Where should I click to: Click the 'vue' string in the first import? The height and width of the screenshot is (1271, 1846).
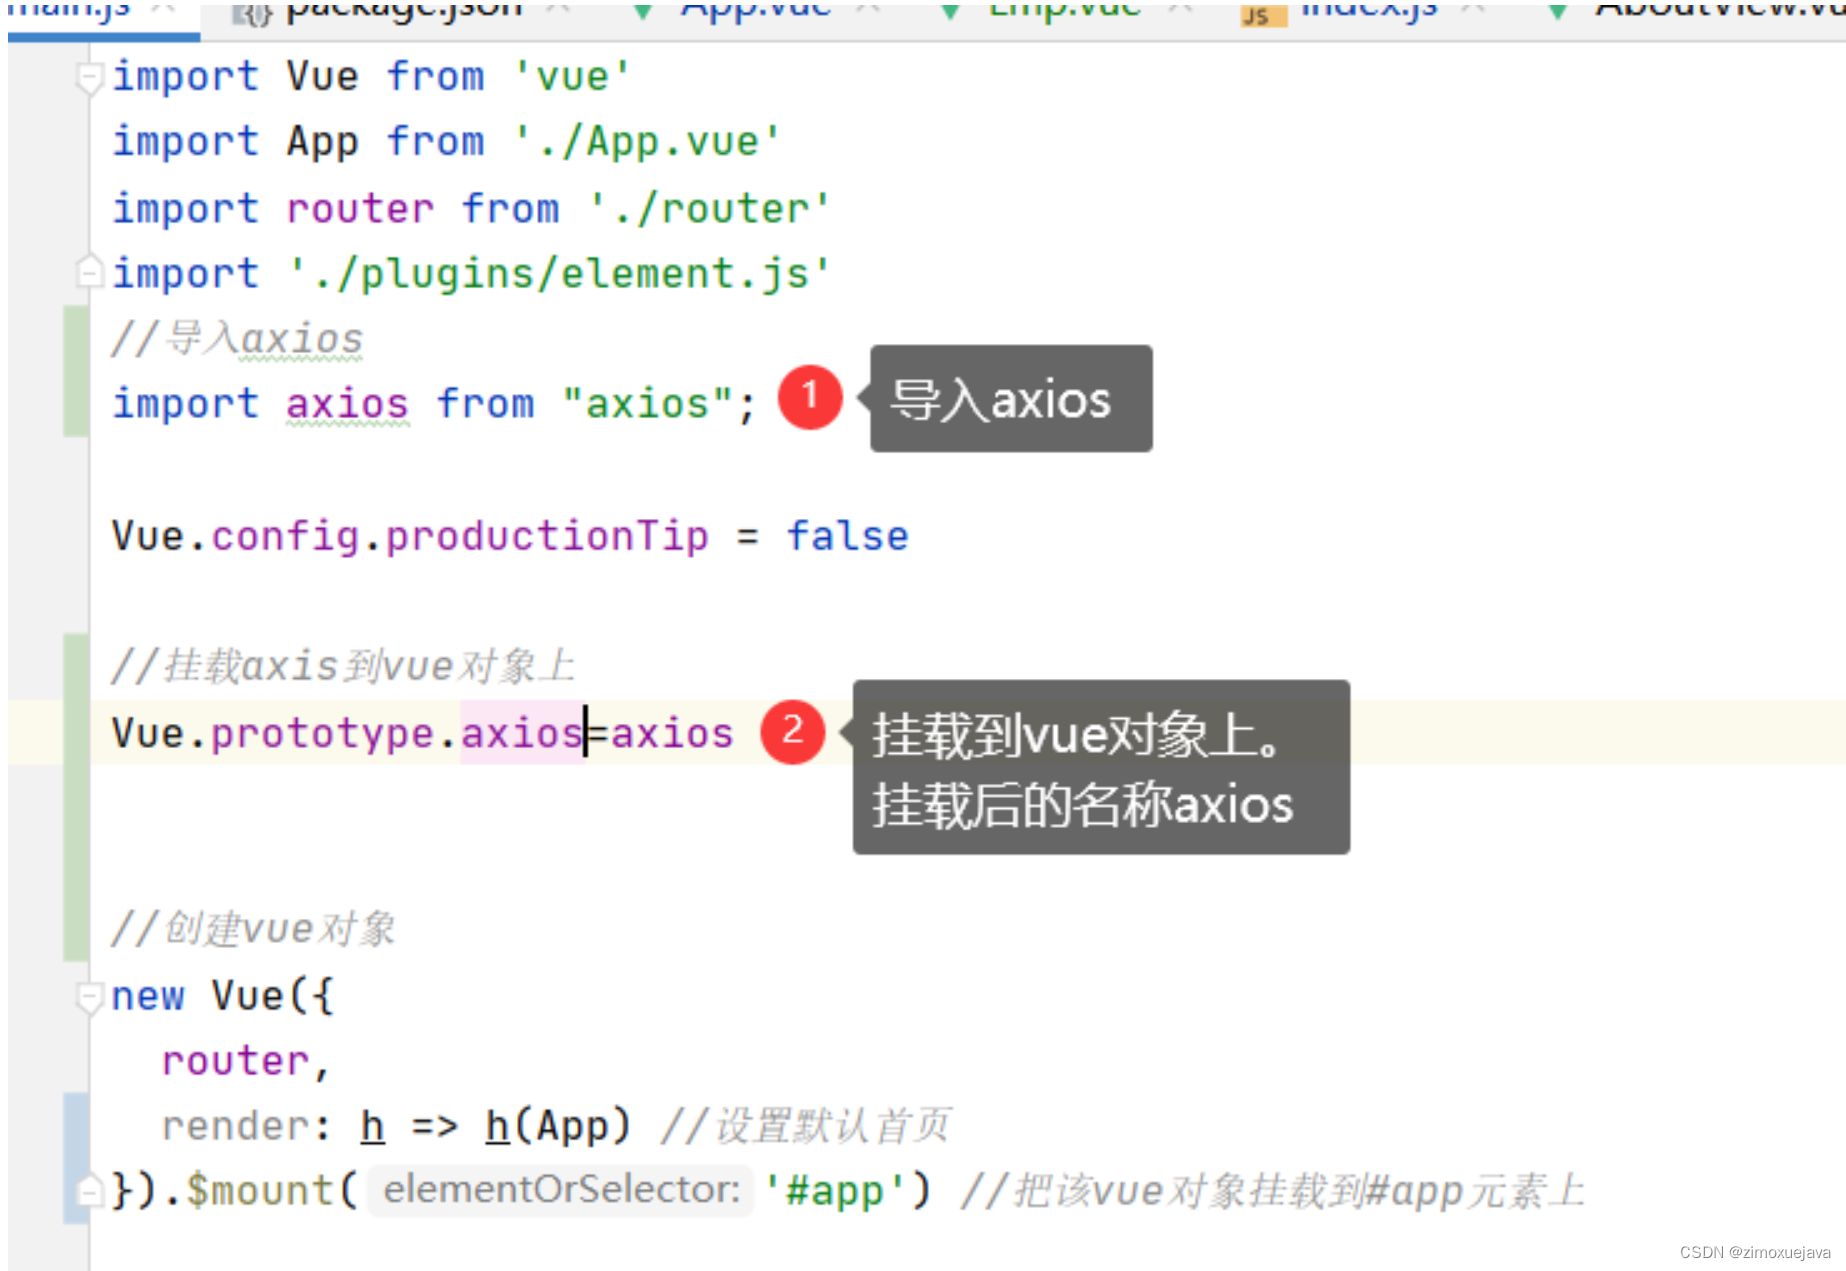572,77
